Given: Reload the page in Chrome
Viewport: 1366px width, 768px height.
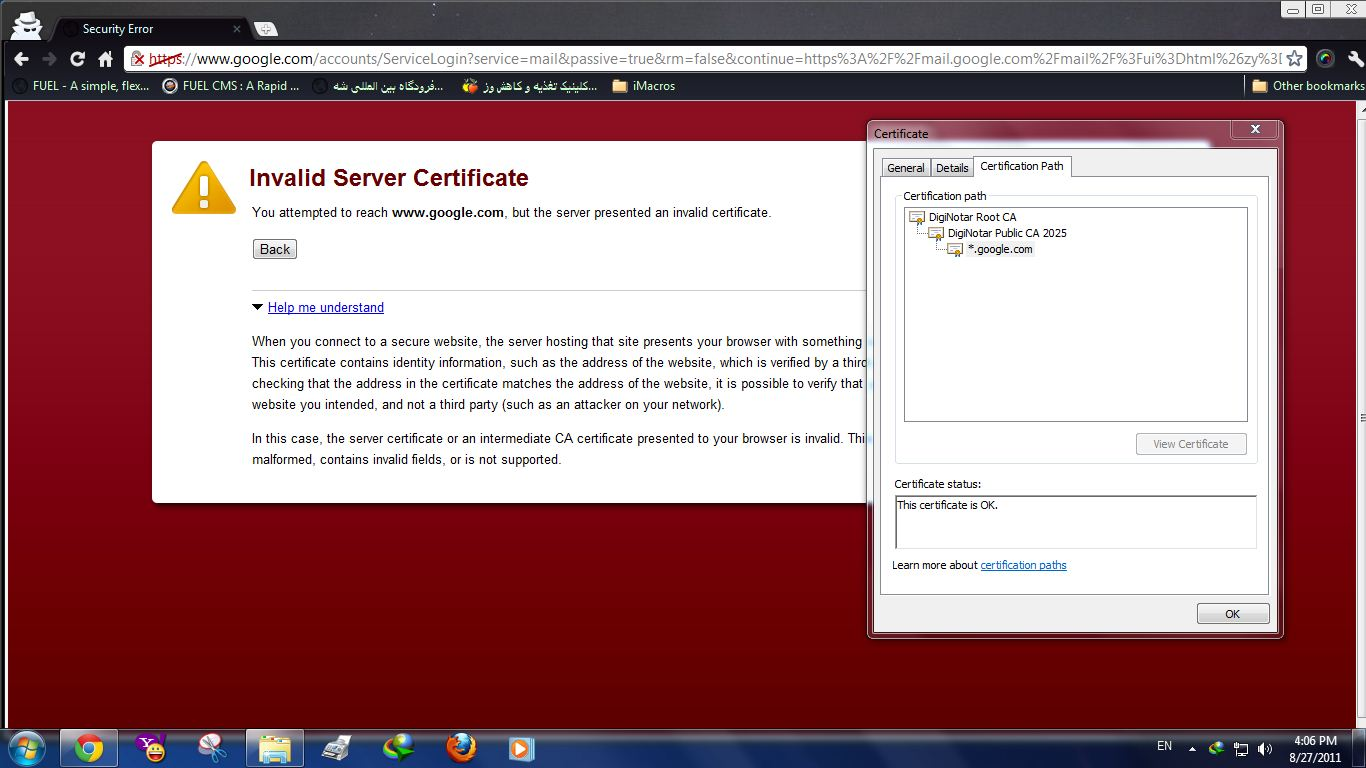Looking at the screenshot, I should [x=76, y=59].
